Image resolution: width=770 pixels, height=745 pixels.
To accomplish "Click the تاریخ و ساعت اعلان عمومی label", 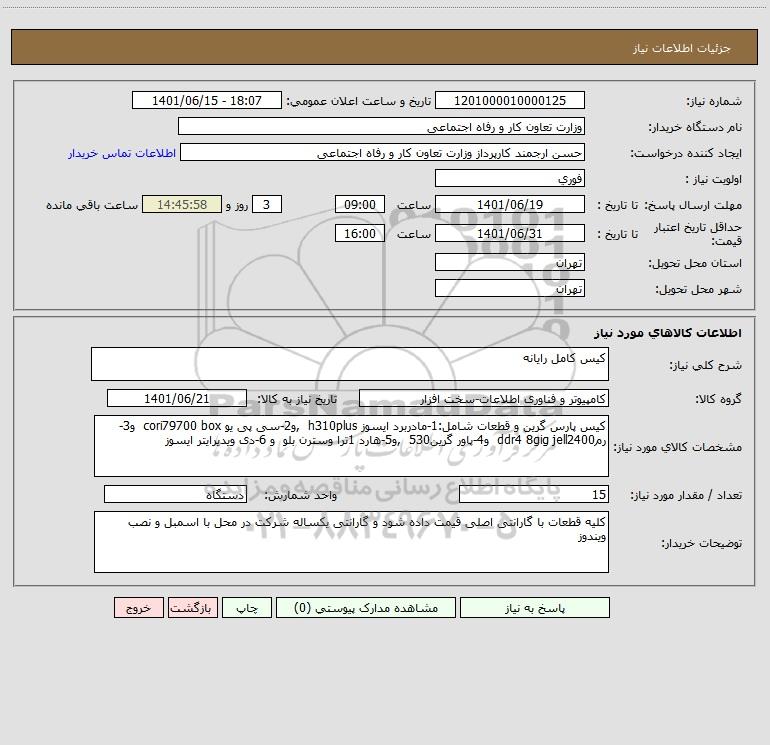I will click(359, 101).
